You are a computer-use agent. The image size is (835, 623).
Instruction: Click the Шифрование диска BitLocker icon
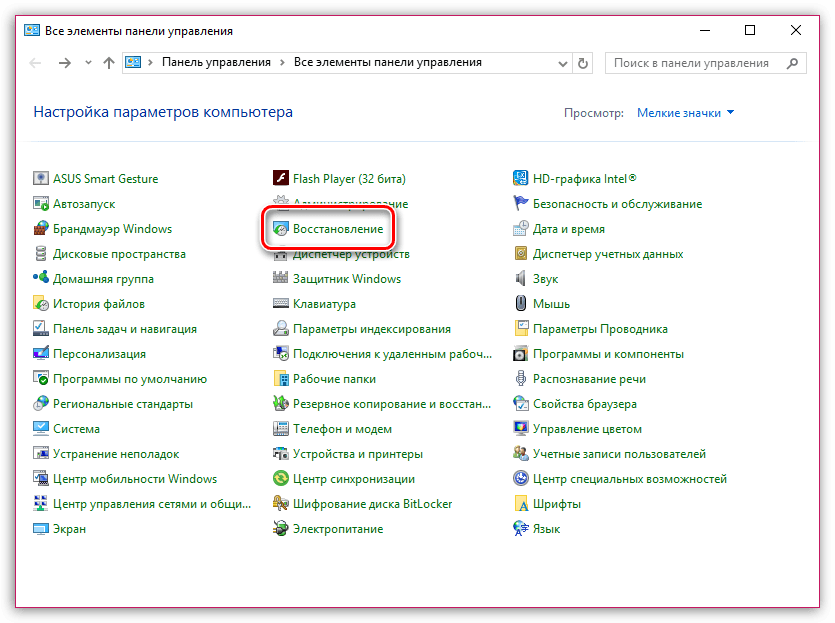[281, 504]
